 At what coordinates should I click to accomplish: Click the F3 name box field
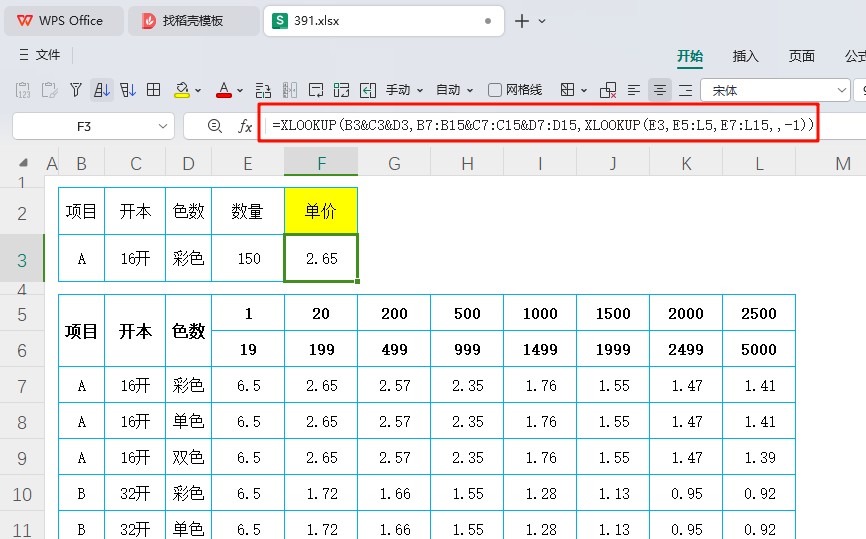[84, 126]
